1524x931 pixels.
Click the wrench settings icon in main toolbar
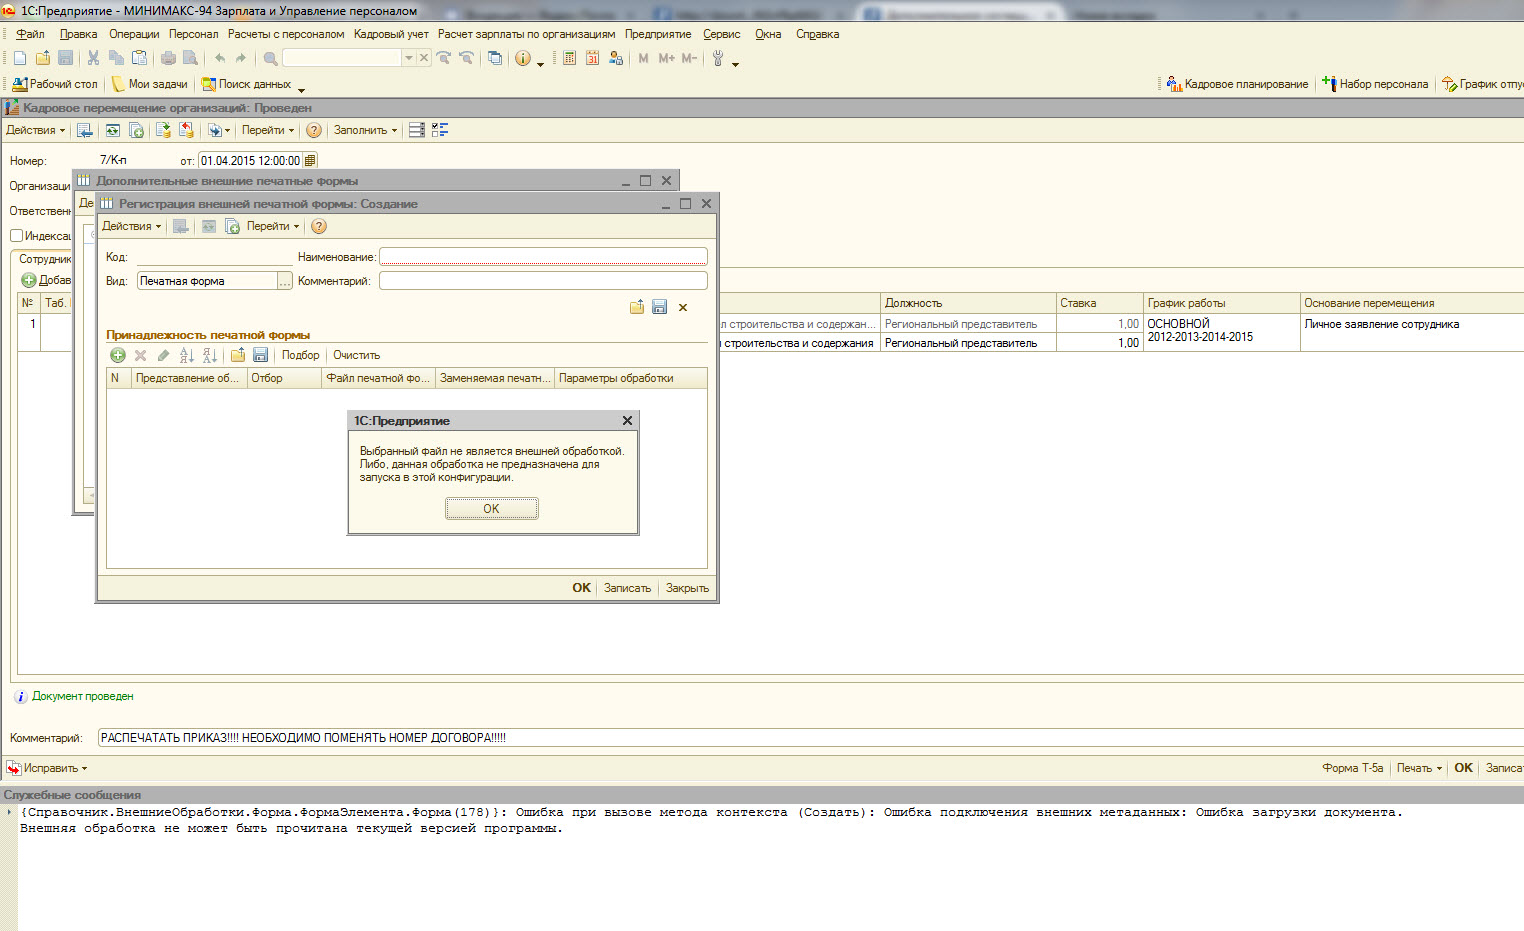(718, 58)
